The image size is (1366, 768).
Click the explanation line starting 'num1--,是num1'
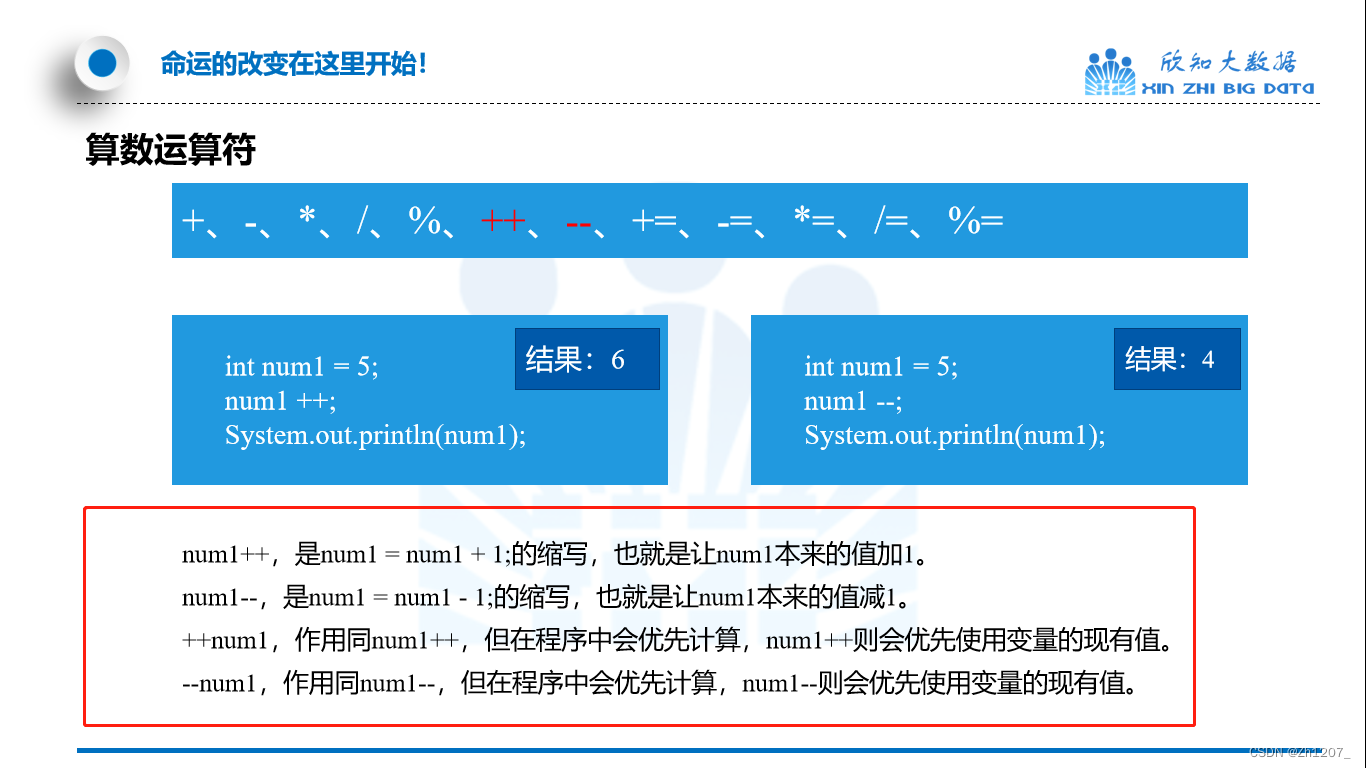click(x=546, y=597)
